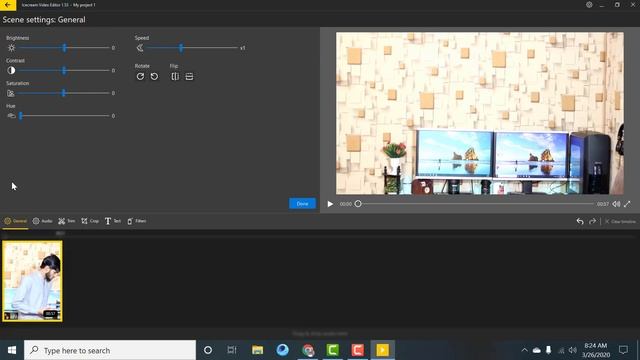
Task: Rotate the scene clockwise
Action: tap(140, 76)
